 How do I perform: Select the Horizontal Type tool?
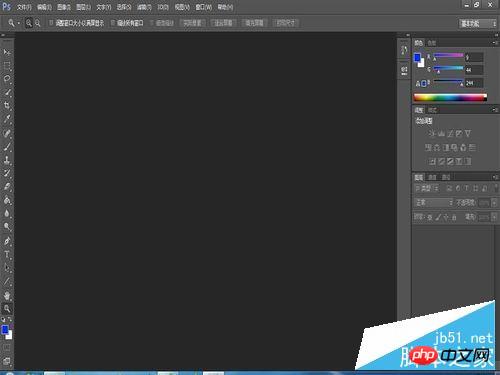tap(7, 255)
